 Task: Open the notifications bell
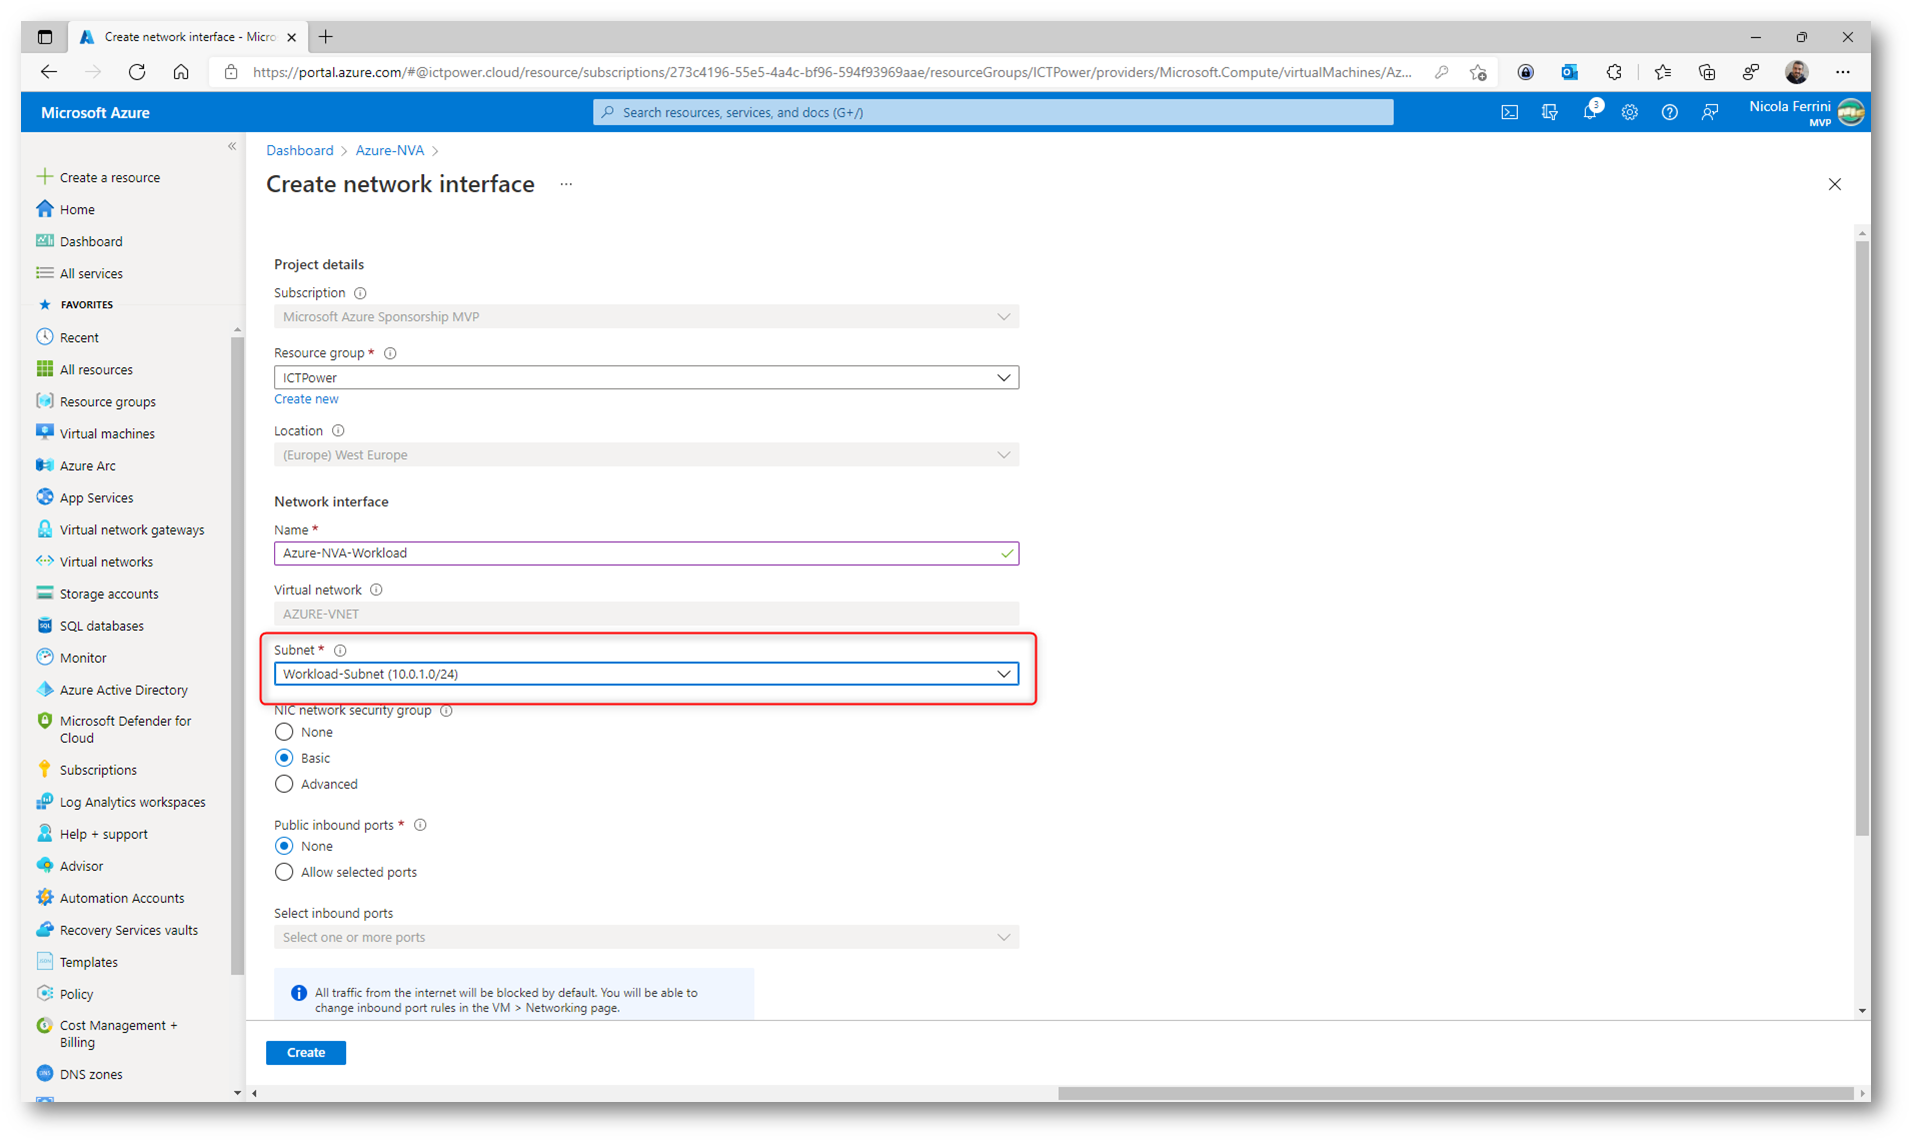(x=1590, y=112)
